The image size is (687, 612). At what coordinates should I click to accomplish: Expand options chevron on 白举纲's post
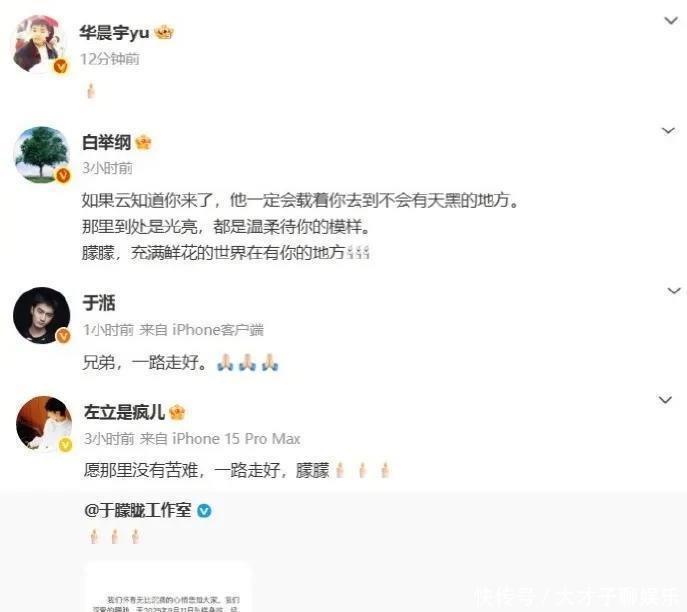coord(668,131)
